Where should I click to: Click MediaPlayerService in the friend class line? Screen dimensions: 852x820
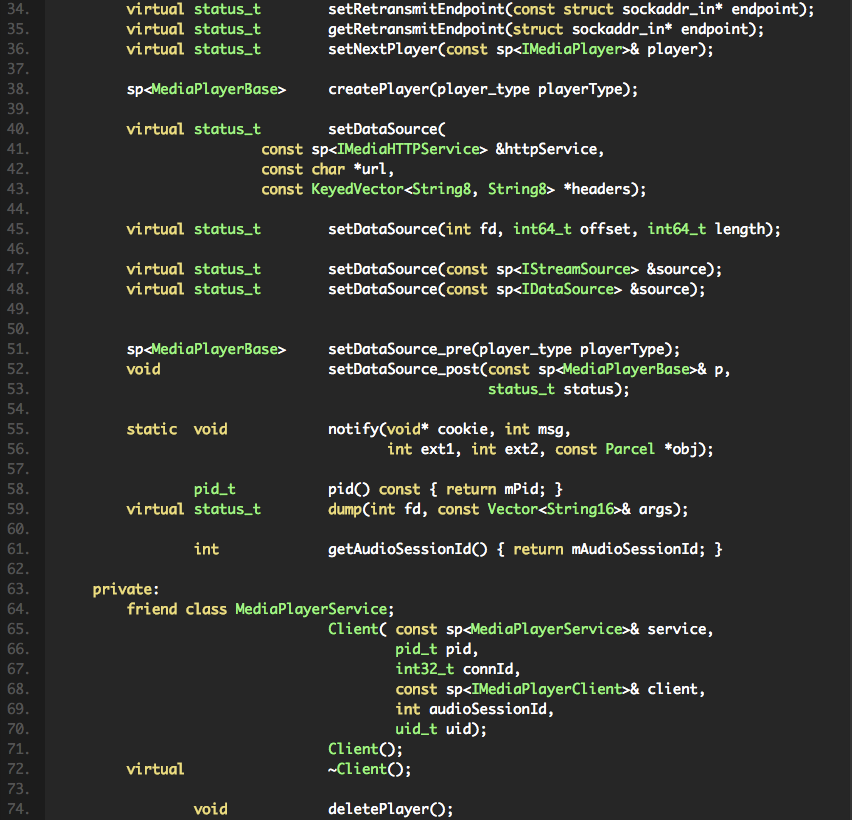coord(311,609)
